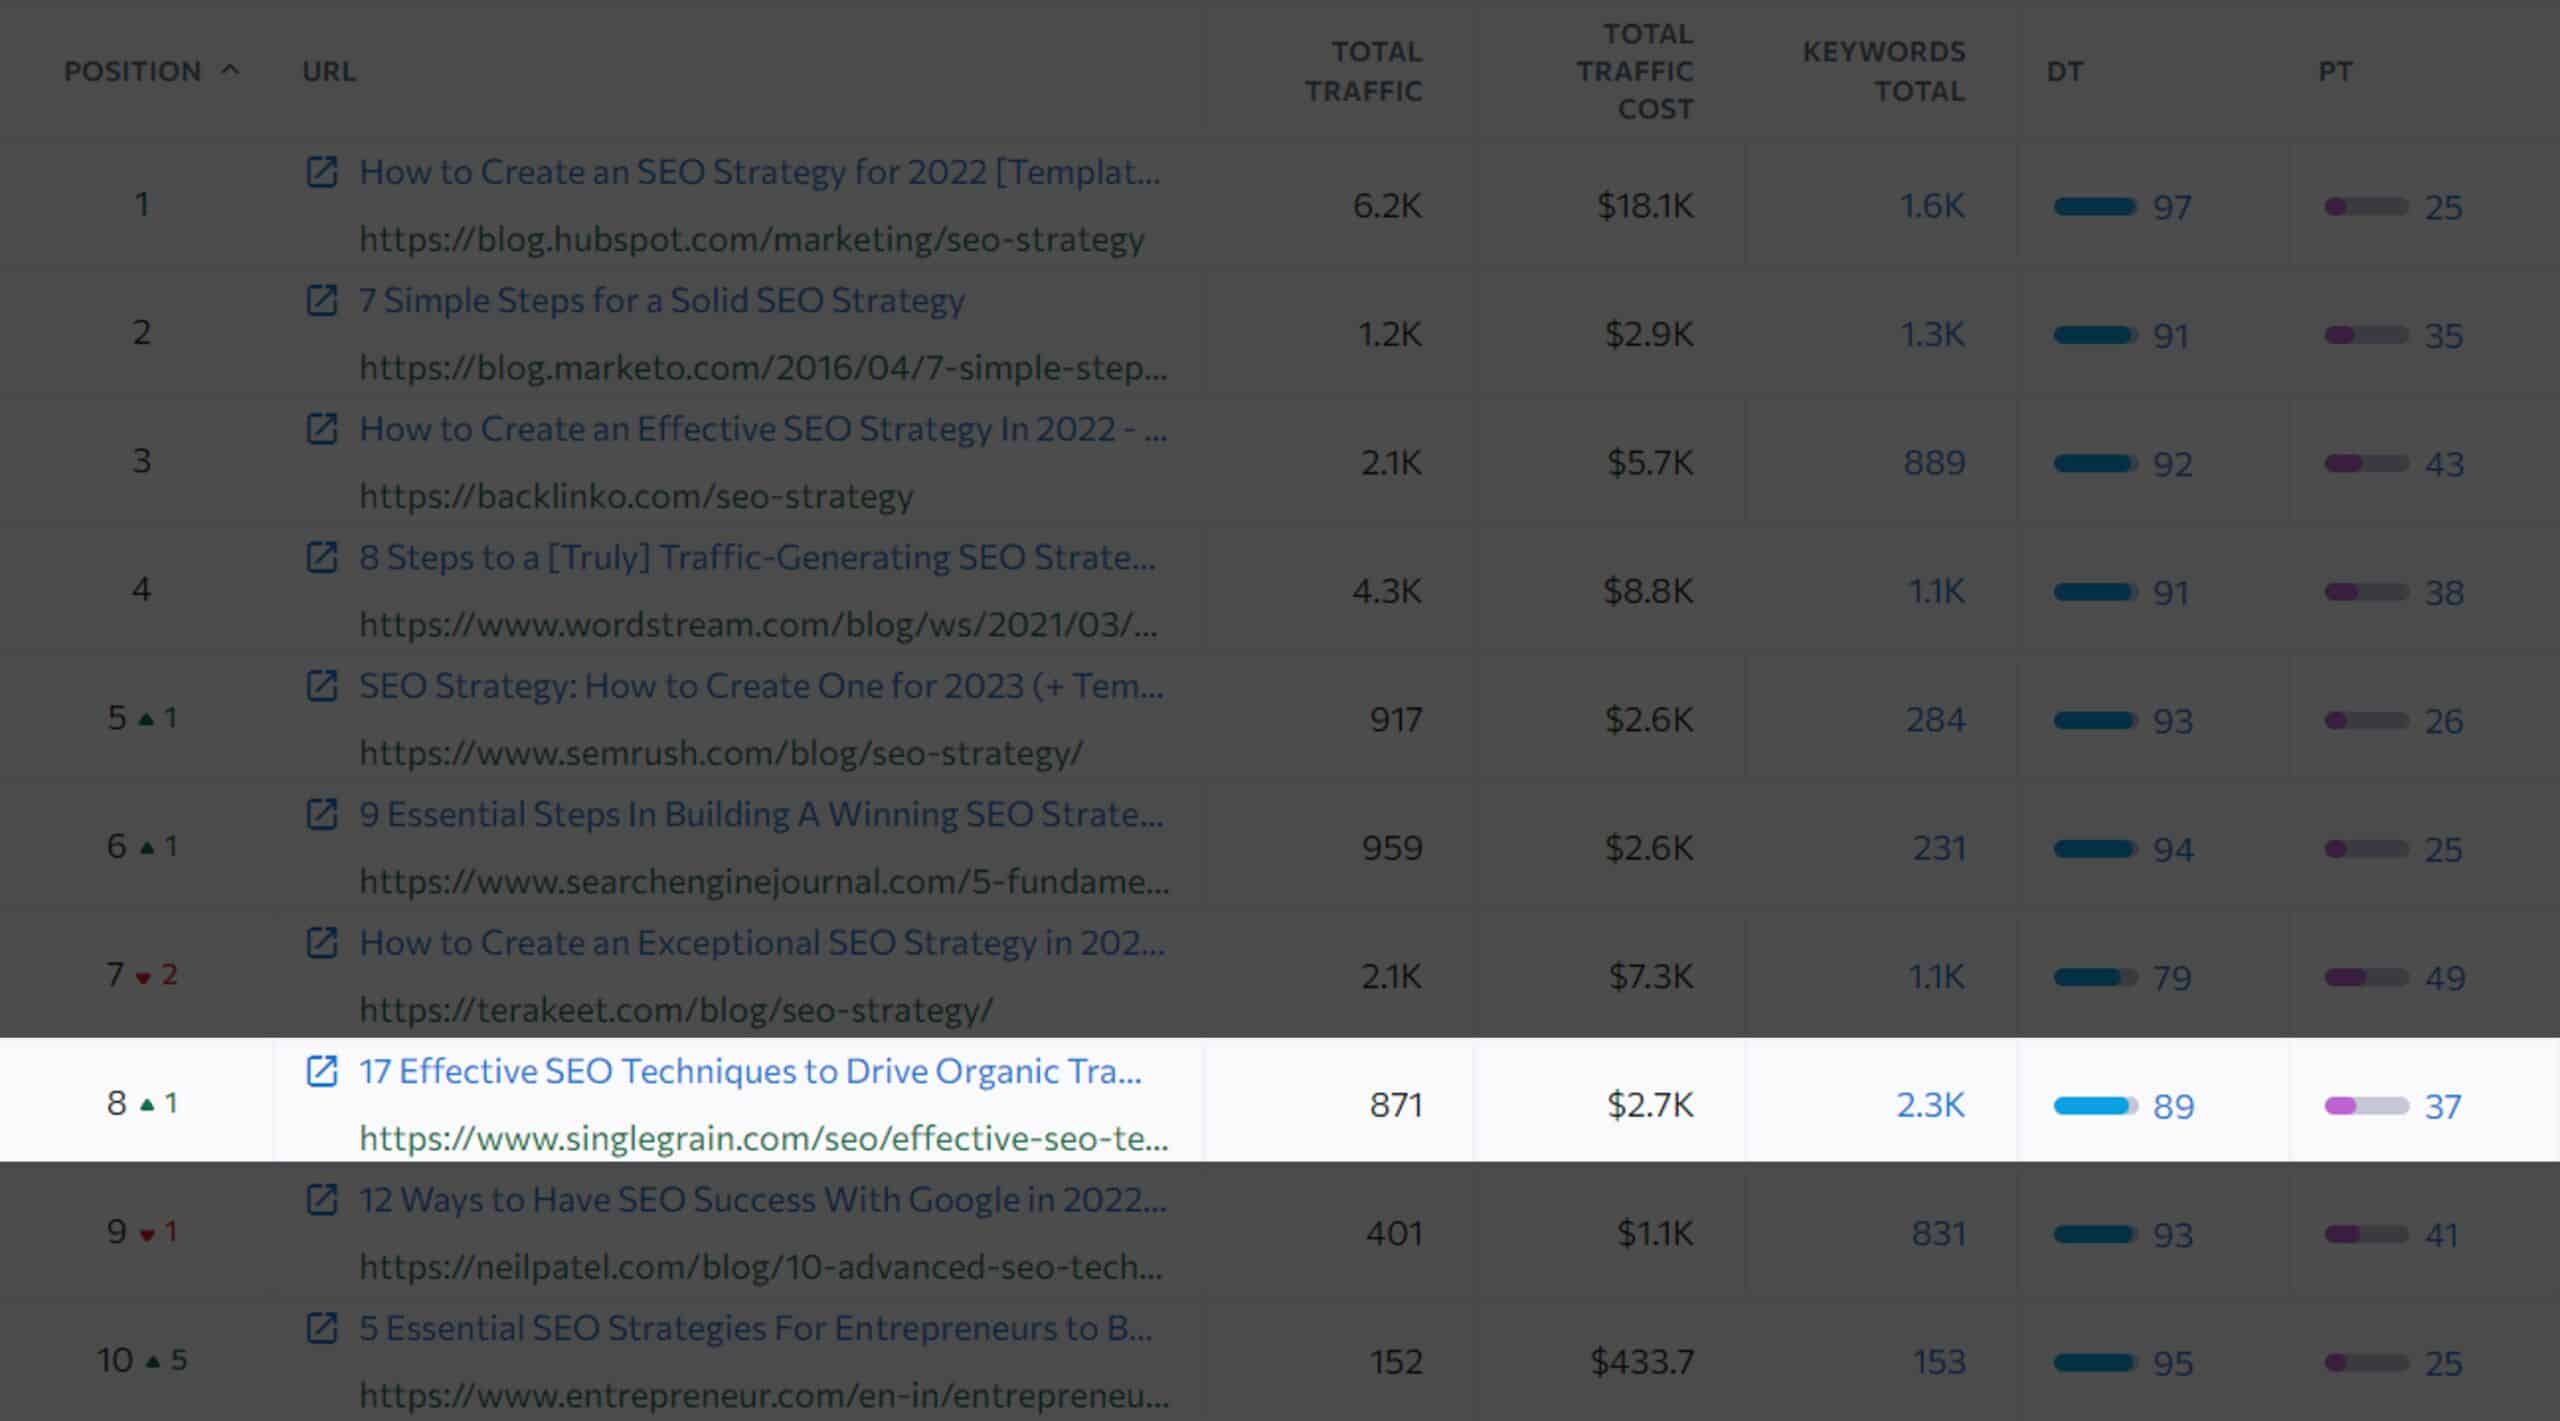Viewport: 2560px width, 1421px height.
Task: Open external link icon for Entrepreneur result
Action: 321,1328
